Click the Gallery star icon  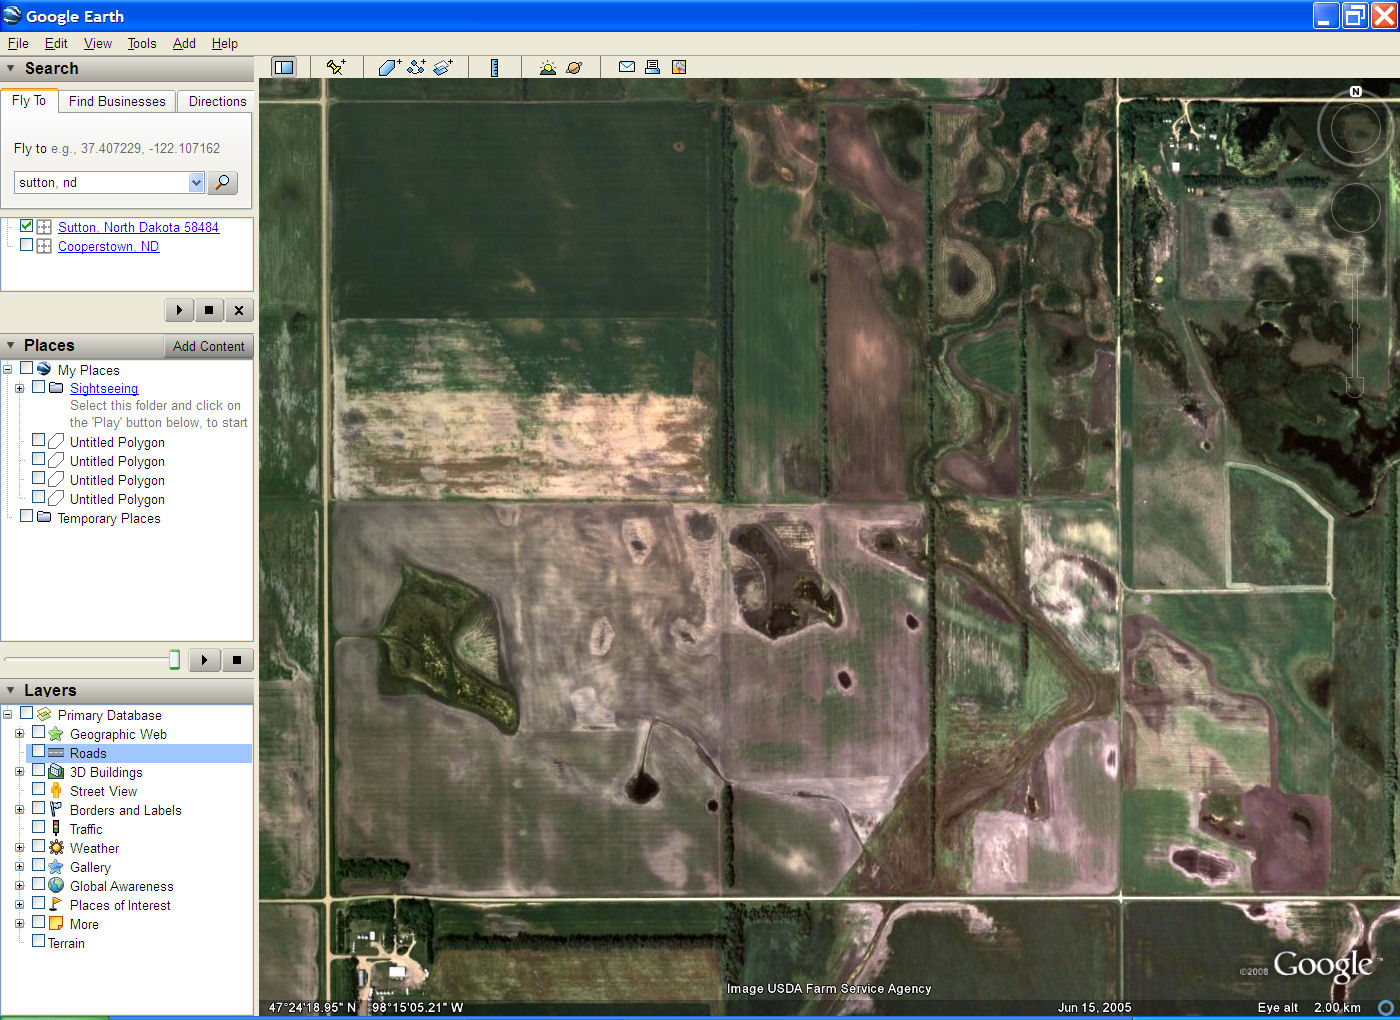click(56, 866)
